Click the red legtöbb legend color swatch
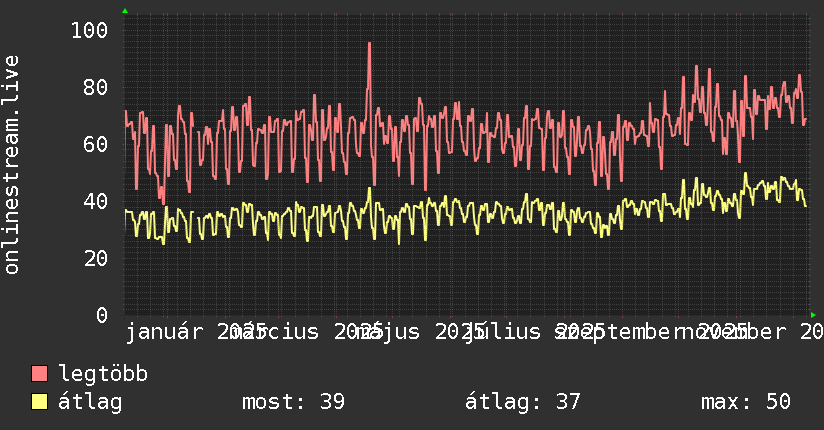This screenshot has width=824, height=430. (39, 374)
